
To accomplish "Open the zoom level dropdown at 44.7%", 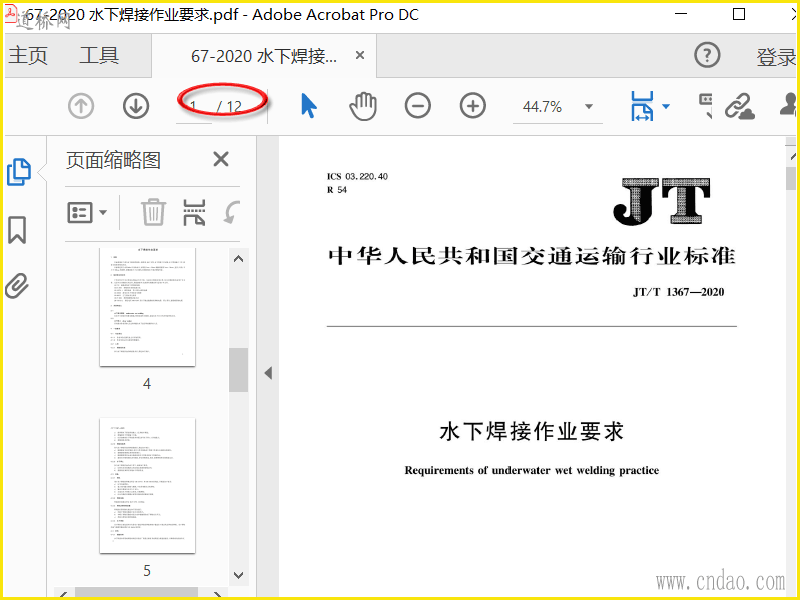I will click(588, 107).
